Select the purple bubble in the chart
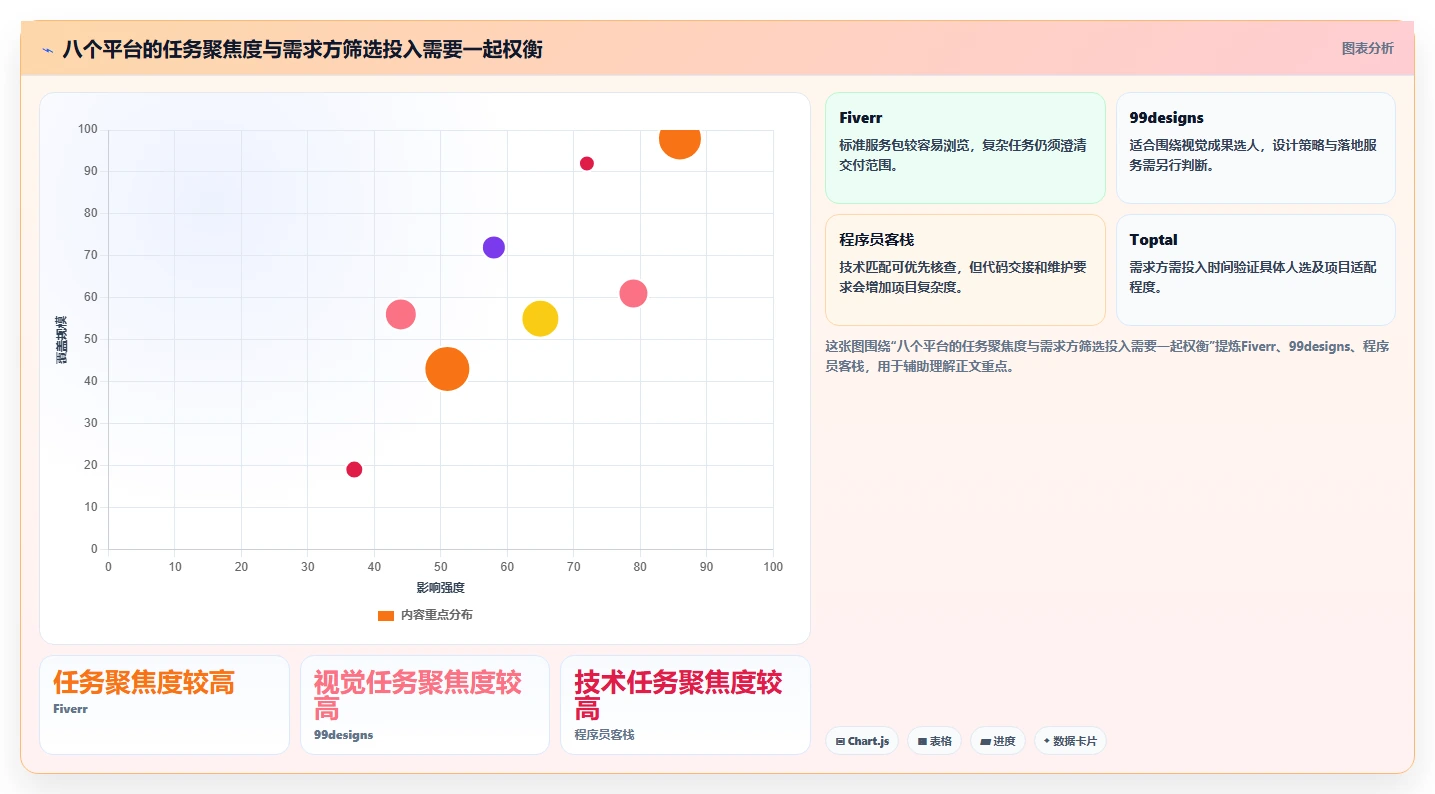This screenshot has height=794, width=1435. point(494,247)
